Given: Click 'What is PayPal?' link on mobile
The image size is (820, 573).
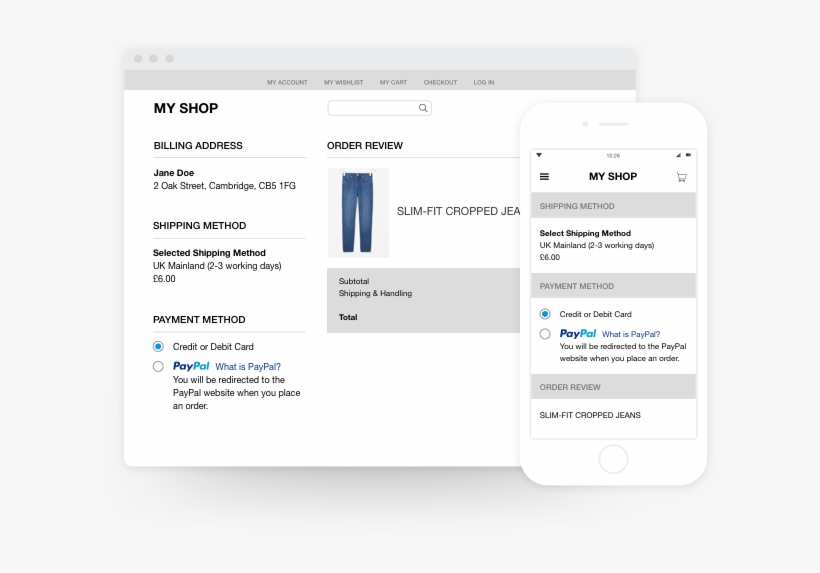Looking at the screenshot, I should click(x=631, y=334).
